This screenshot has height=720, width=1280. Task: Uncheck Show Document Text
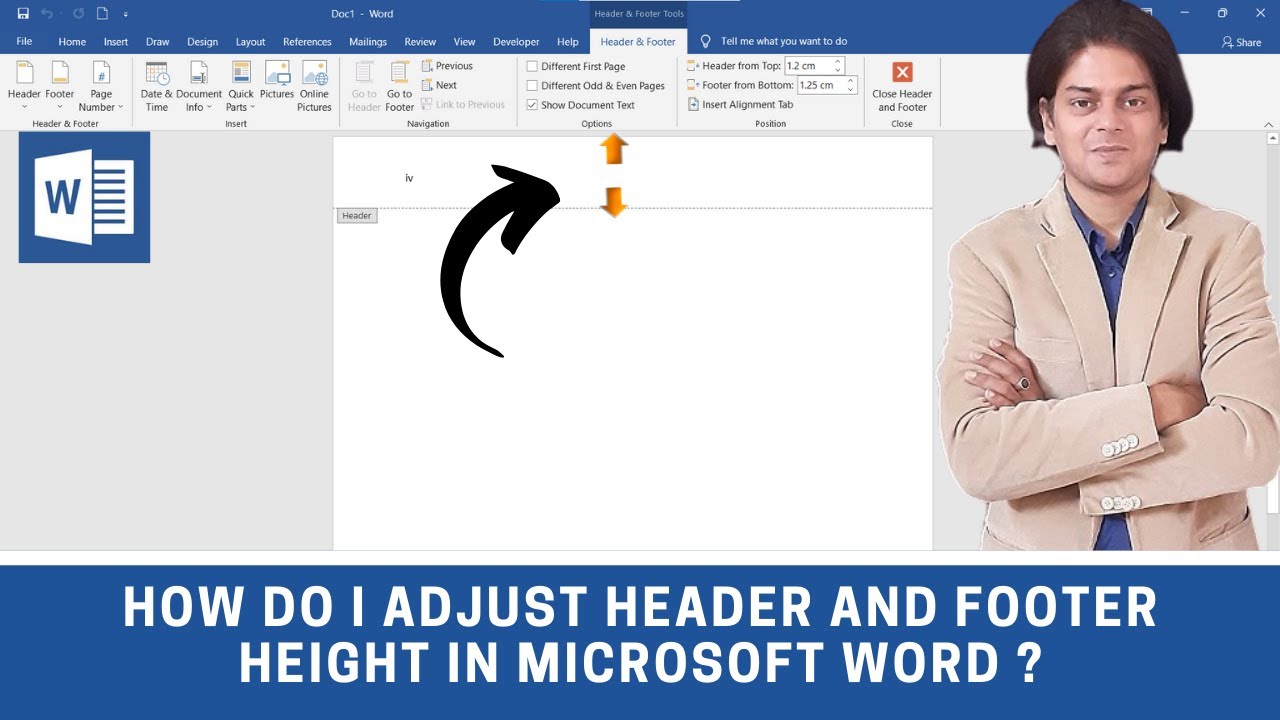coord(581,105)
